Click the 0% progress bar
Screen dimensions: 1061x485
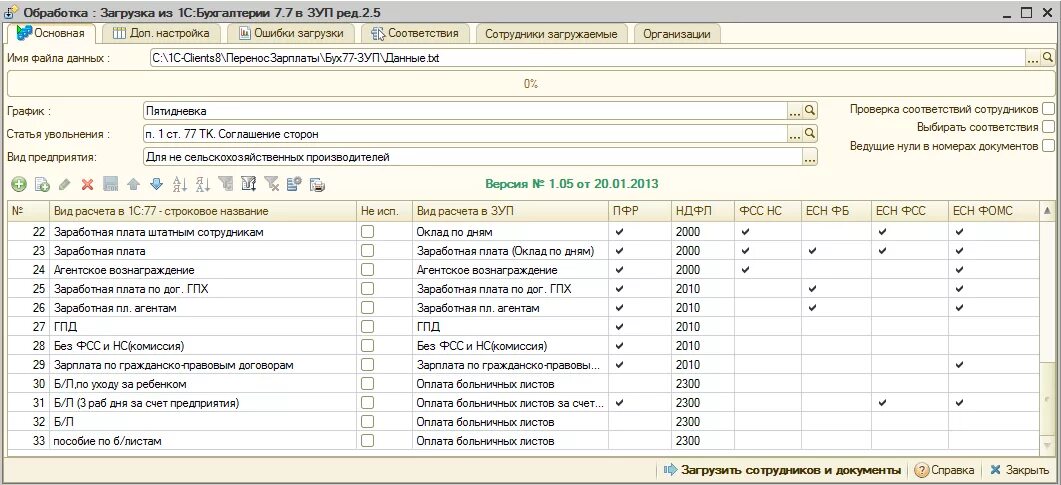[530, 84]
